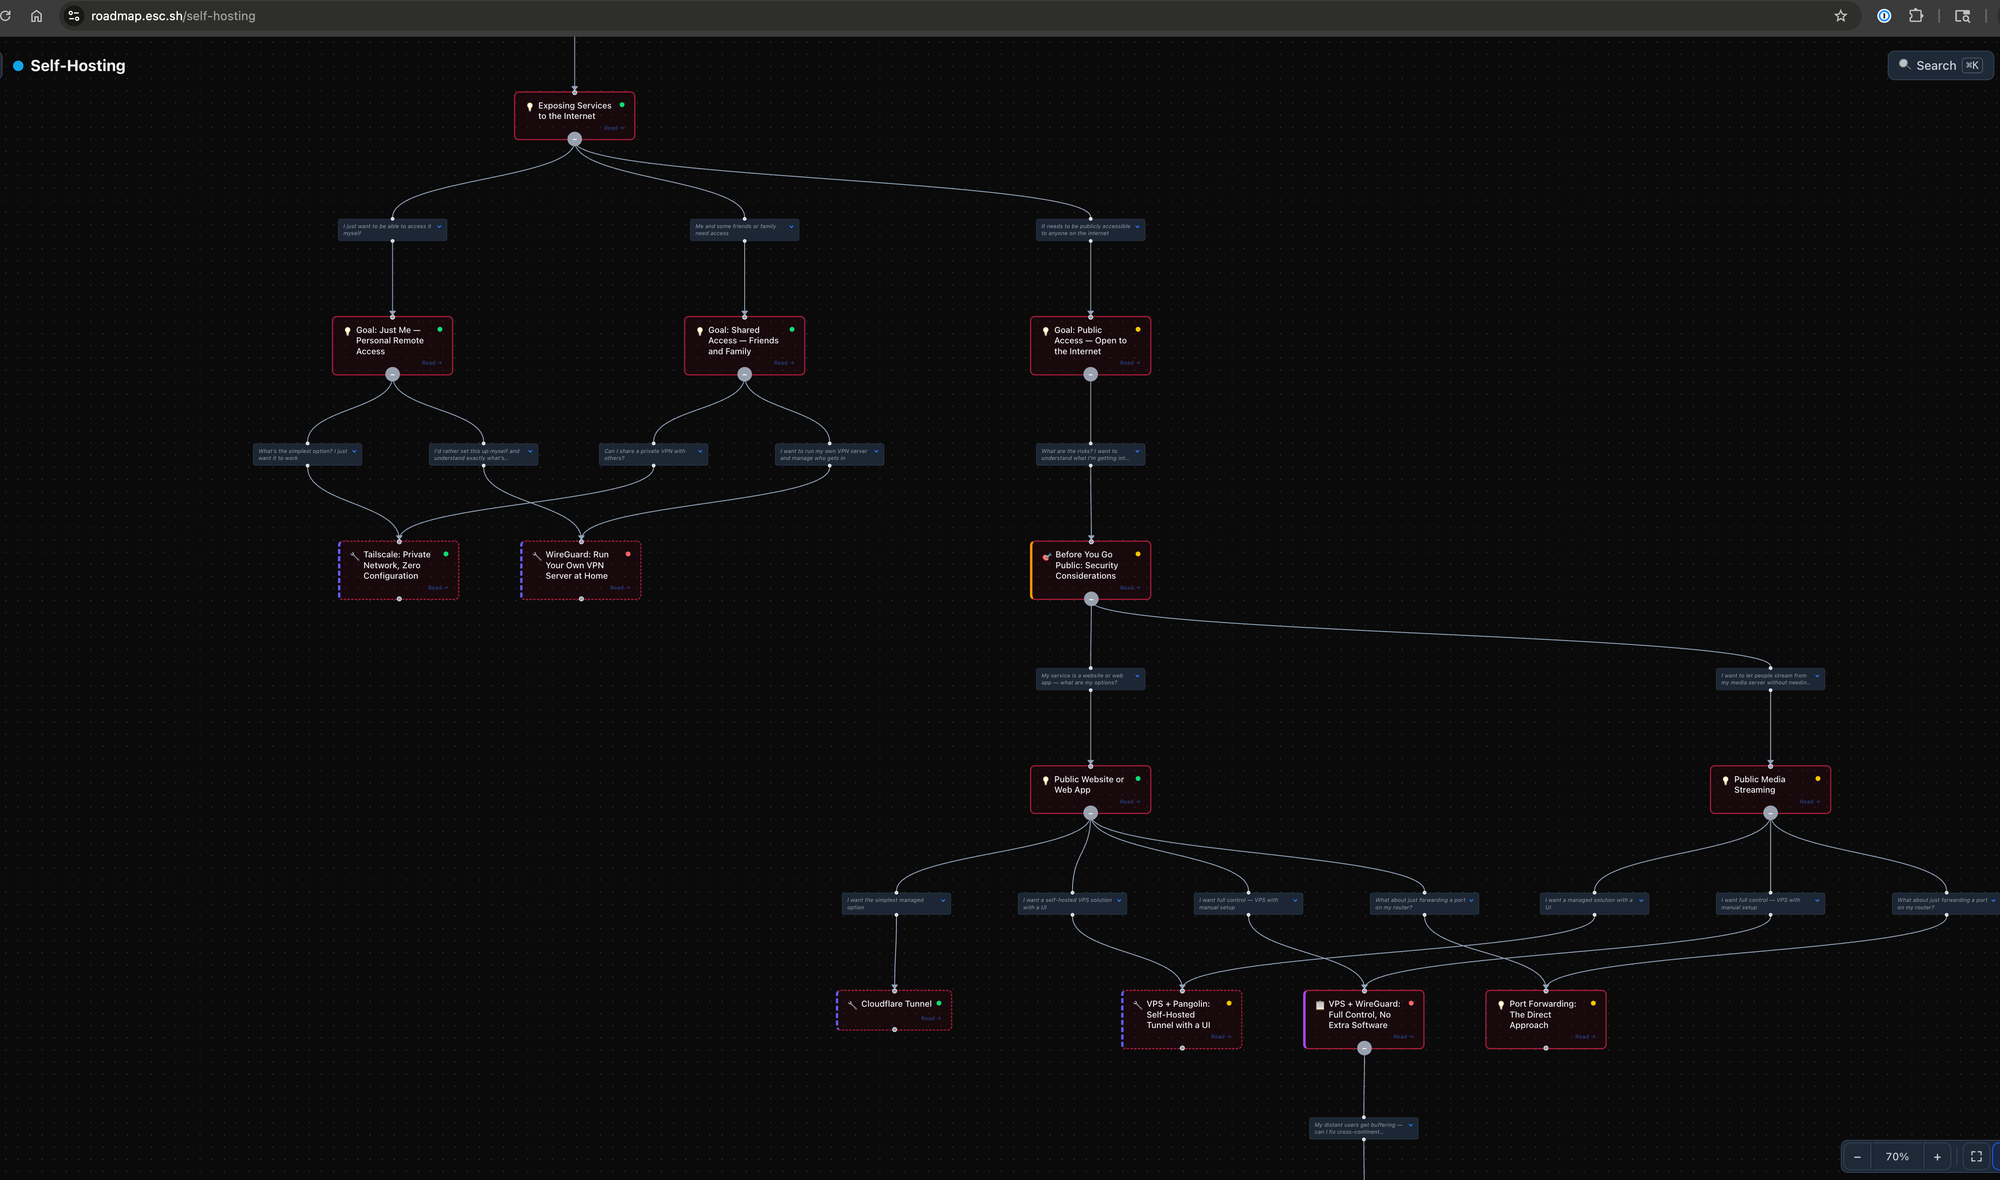Expand "I just want to be able to access it myself" chevron

tap(439, 227)
